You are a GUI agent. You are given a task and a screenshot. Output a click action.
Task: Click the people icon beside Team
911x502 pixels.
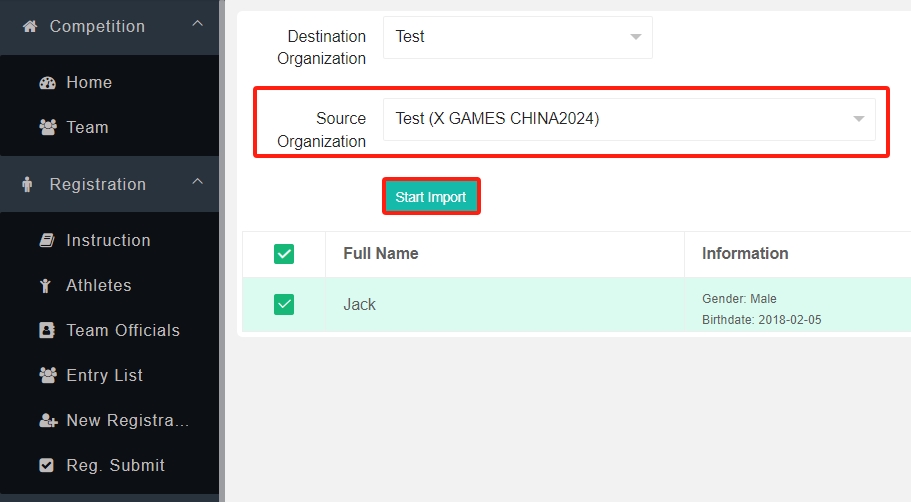[x=47, y=128]
